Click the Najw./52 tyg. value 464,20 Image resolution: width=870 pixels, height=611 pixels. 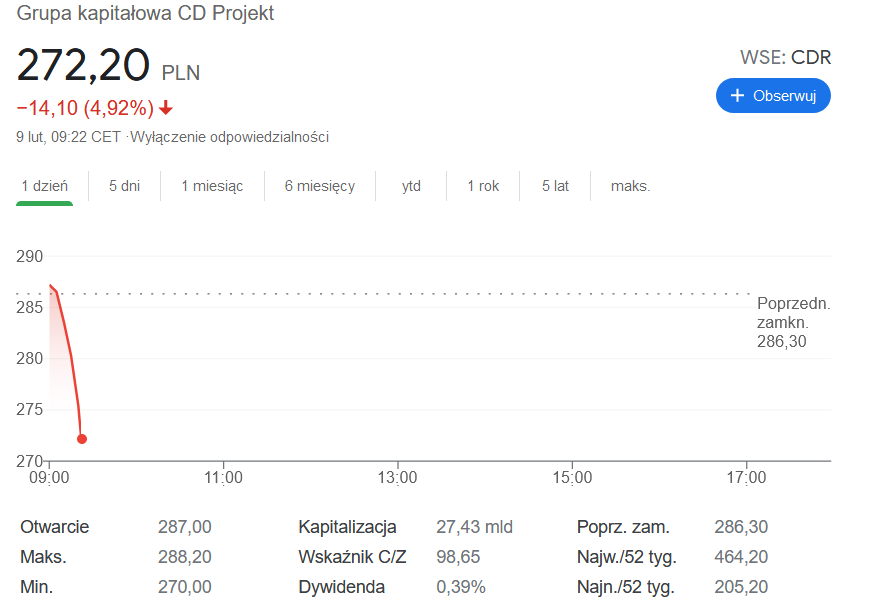[x=741, y=557]
